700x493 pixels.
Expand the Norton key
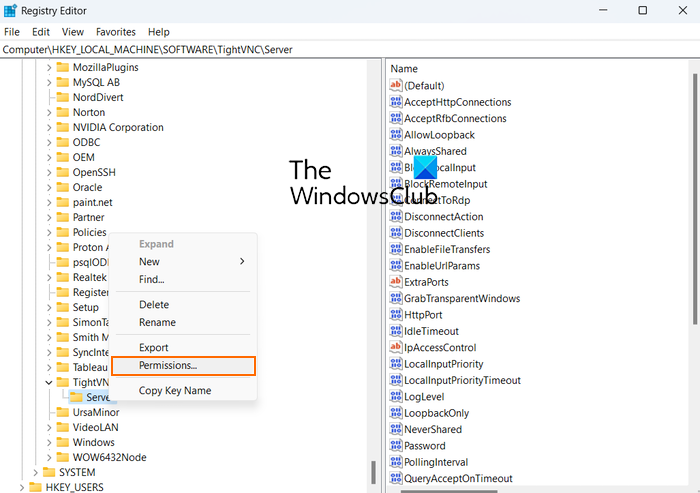tap(49, 113)
